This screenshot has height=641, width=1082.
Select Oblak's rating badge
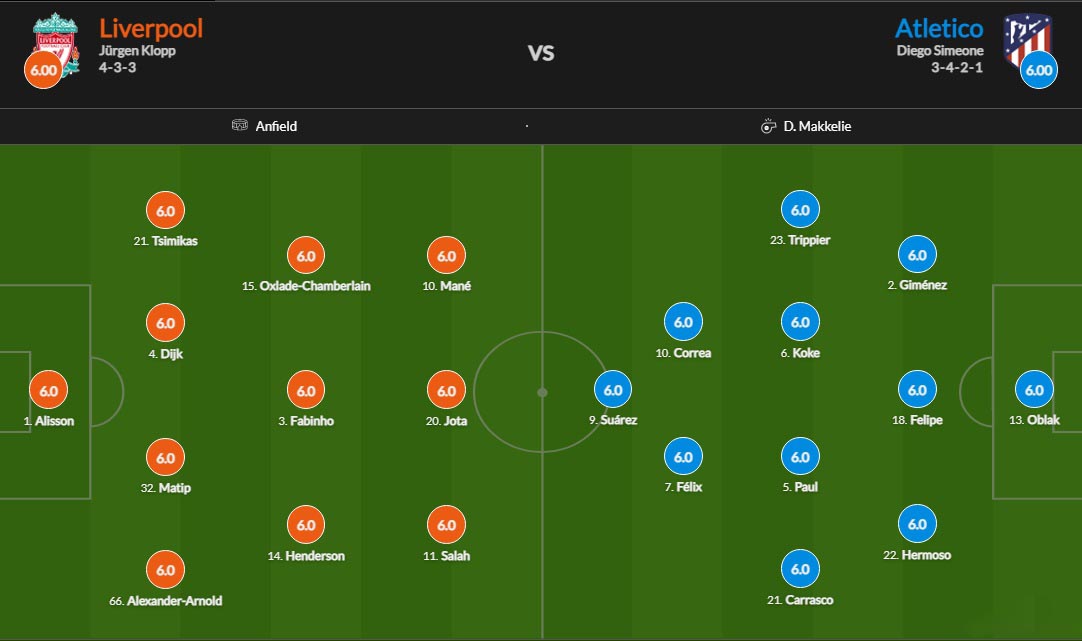1034,390
